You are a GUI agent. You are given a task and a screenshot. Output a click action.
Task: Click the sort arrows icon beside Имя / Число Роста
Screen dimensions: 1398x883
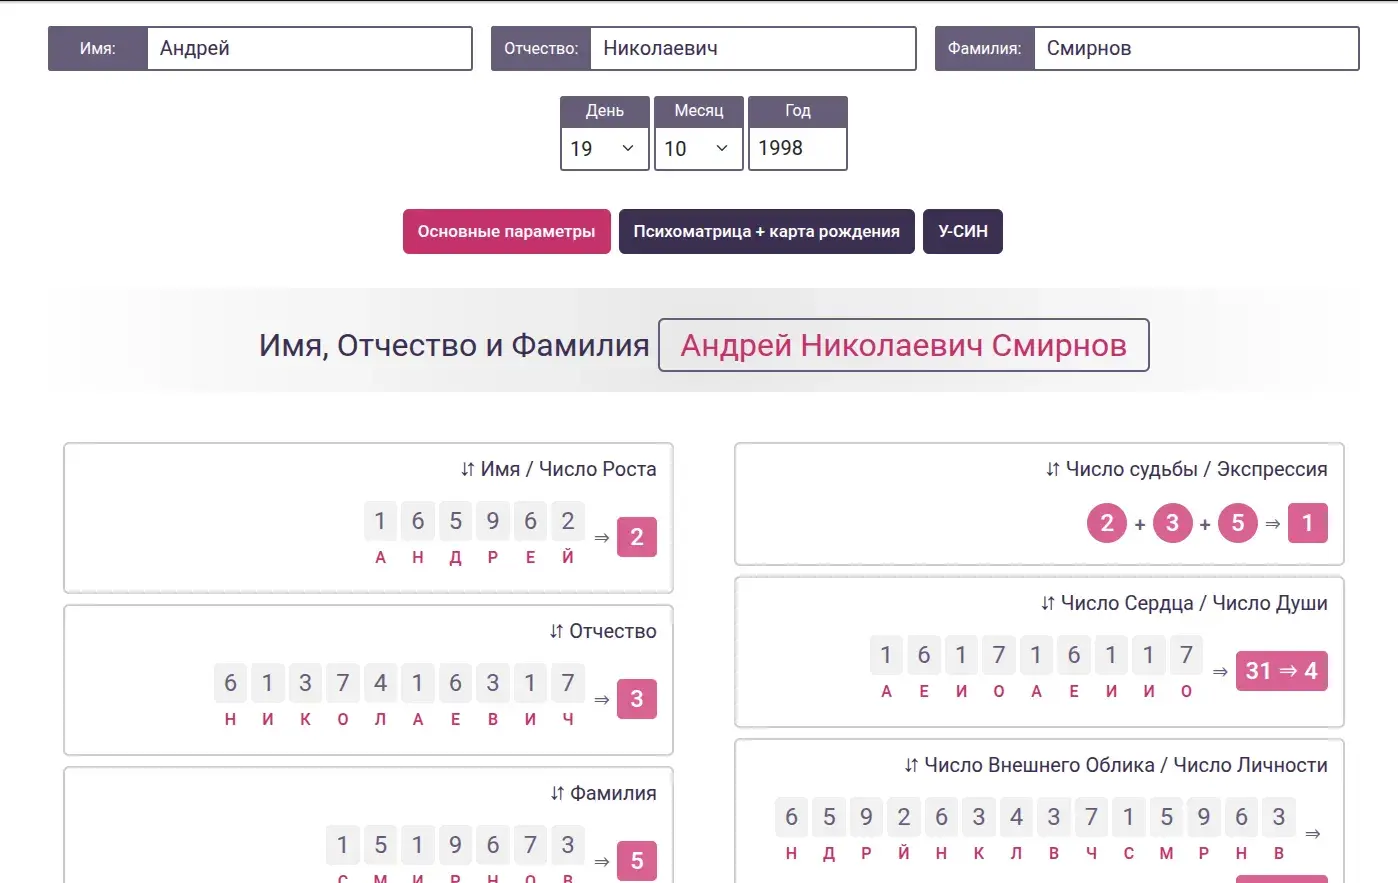coord(467,469)
